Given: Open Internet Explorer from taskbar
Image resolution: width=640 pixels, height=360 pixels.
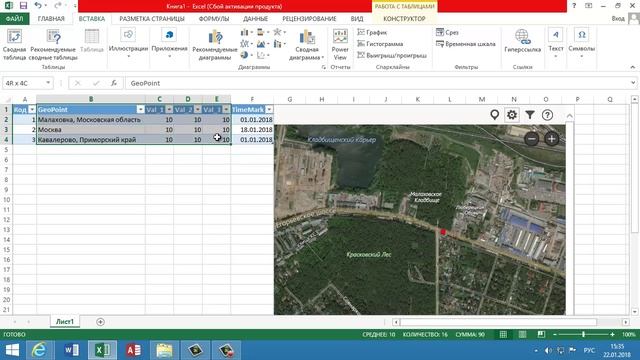Looking at the screenshot, I should (39, 350).
